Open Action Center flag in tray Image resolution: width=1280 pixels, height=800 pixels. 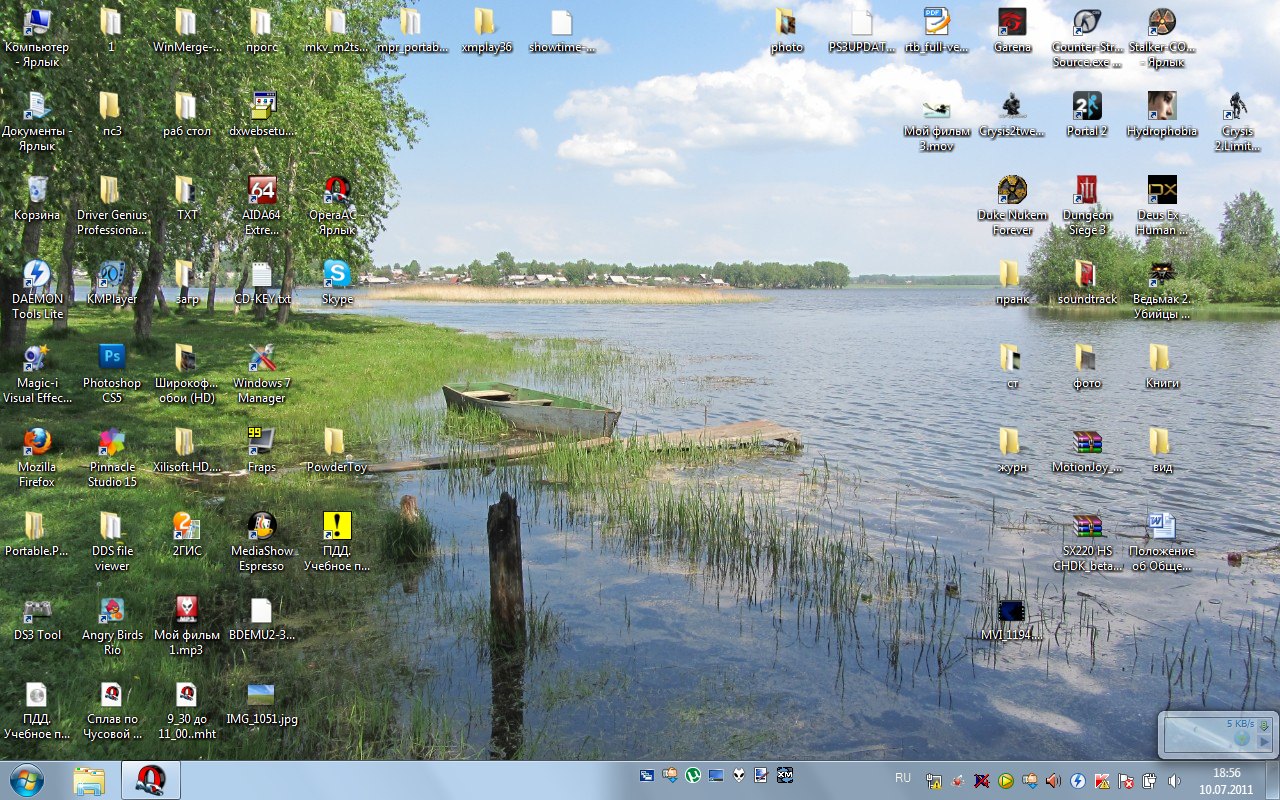(x=1124, y=780)
